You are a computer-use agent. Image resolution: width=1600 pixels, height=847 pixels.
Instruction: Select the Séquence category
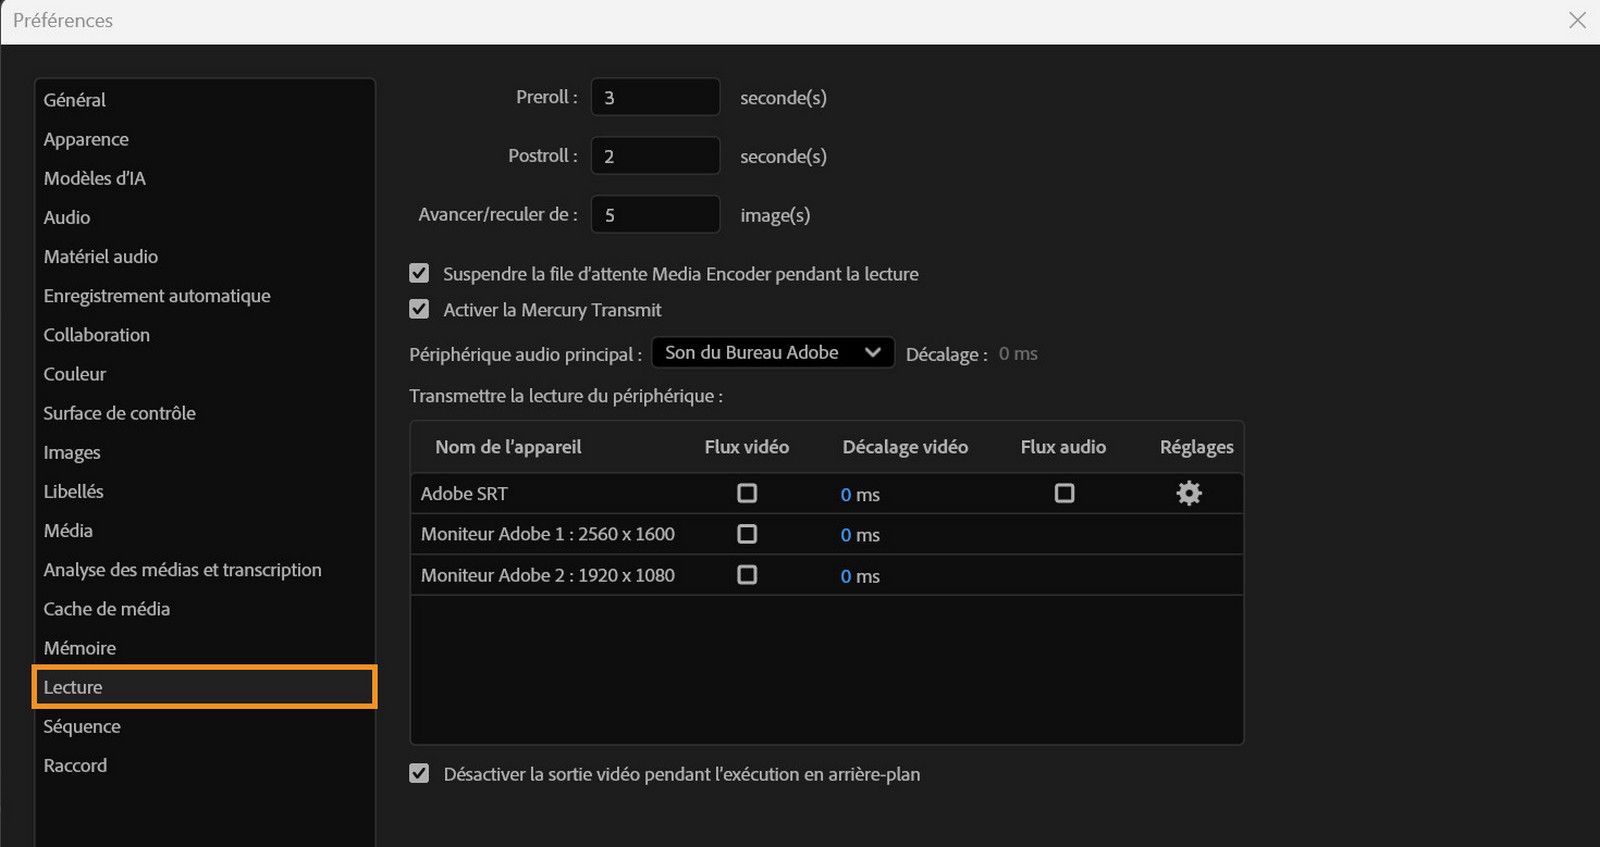82,726
